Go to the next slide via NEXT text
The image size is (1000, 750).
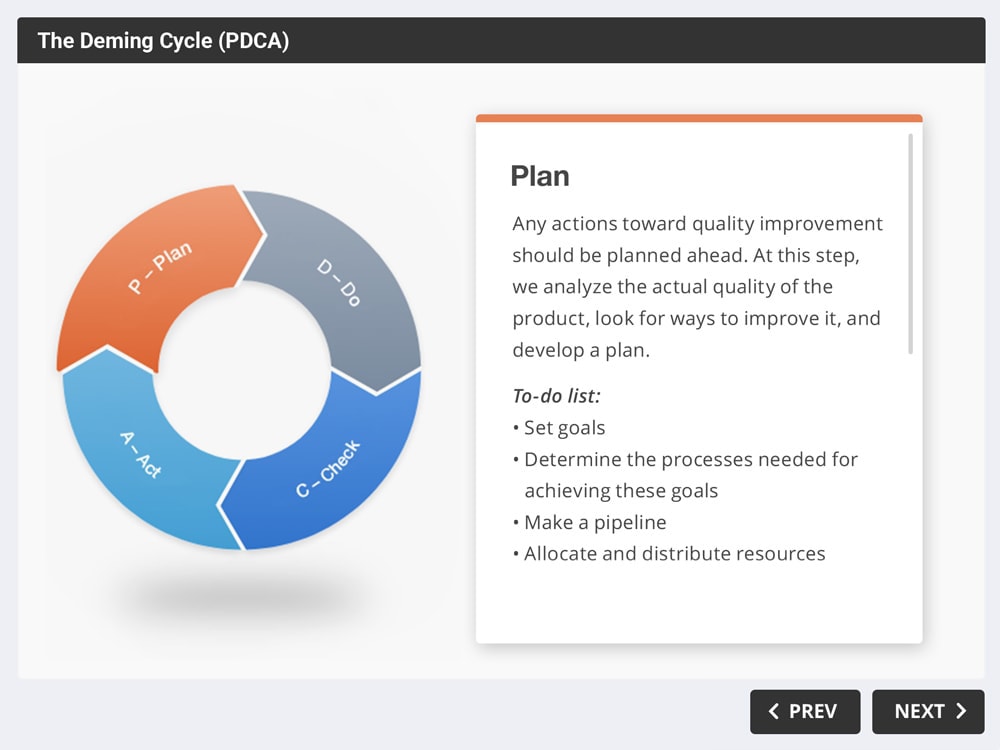pyautogui.click(x=919, y=711)
